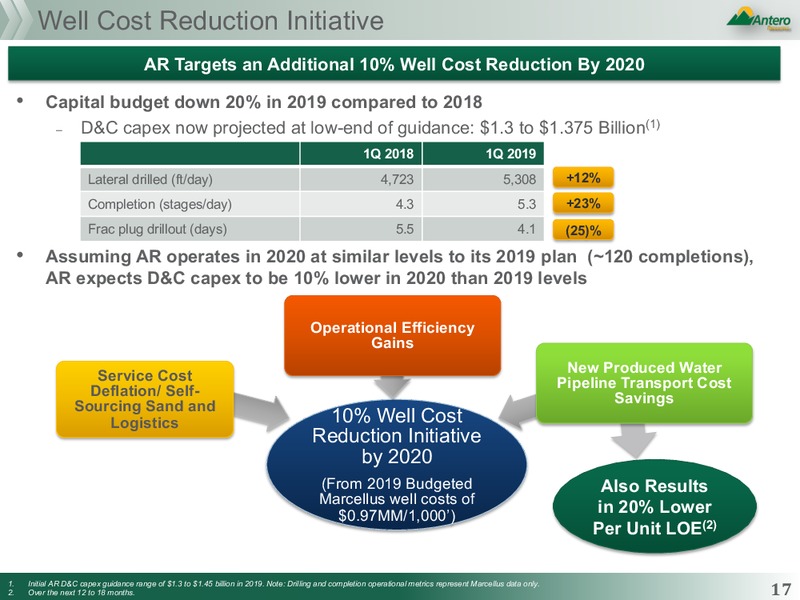Select the 'Assuming AR operates in 2020' bullet
The height and width of the screenshot is (600, 800).
399,267
